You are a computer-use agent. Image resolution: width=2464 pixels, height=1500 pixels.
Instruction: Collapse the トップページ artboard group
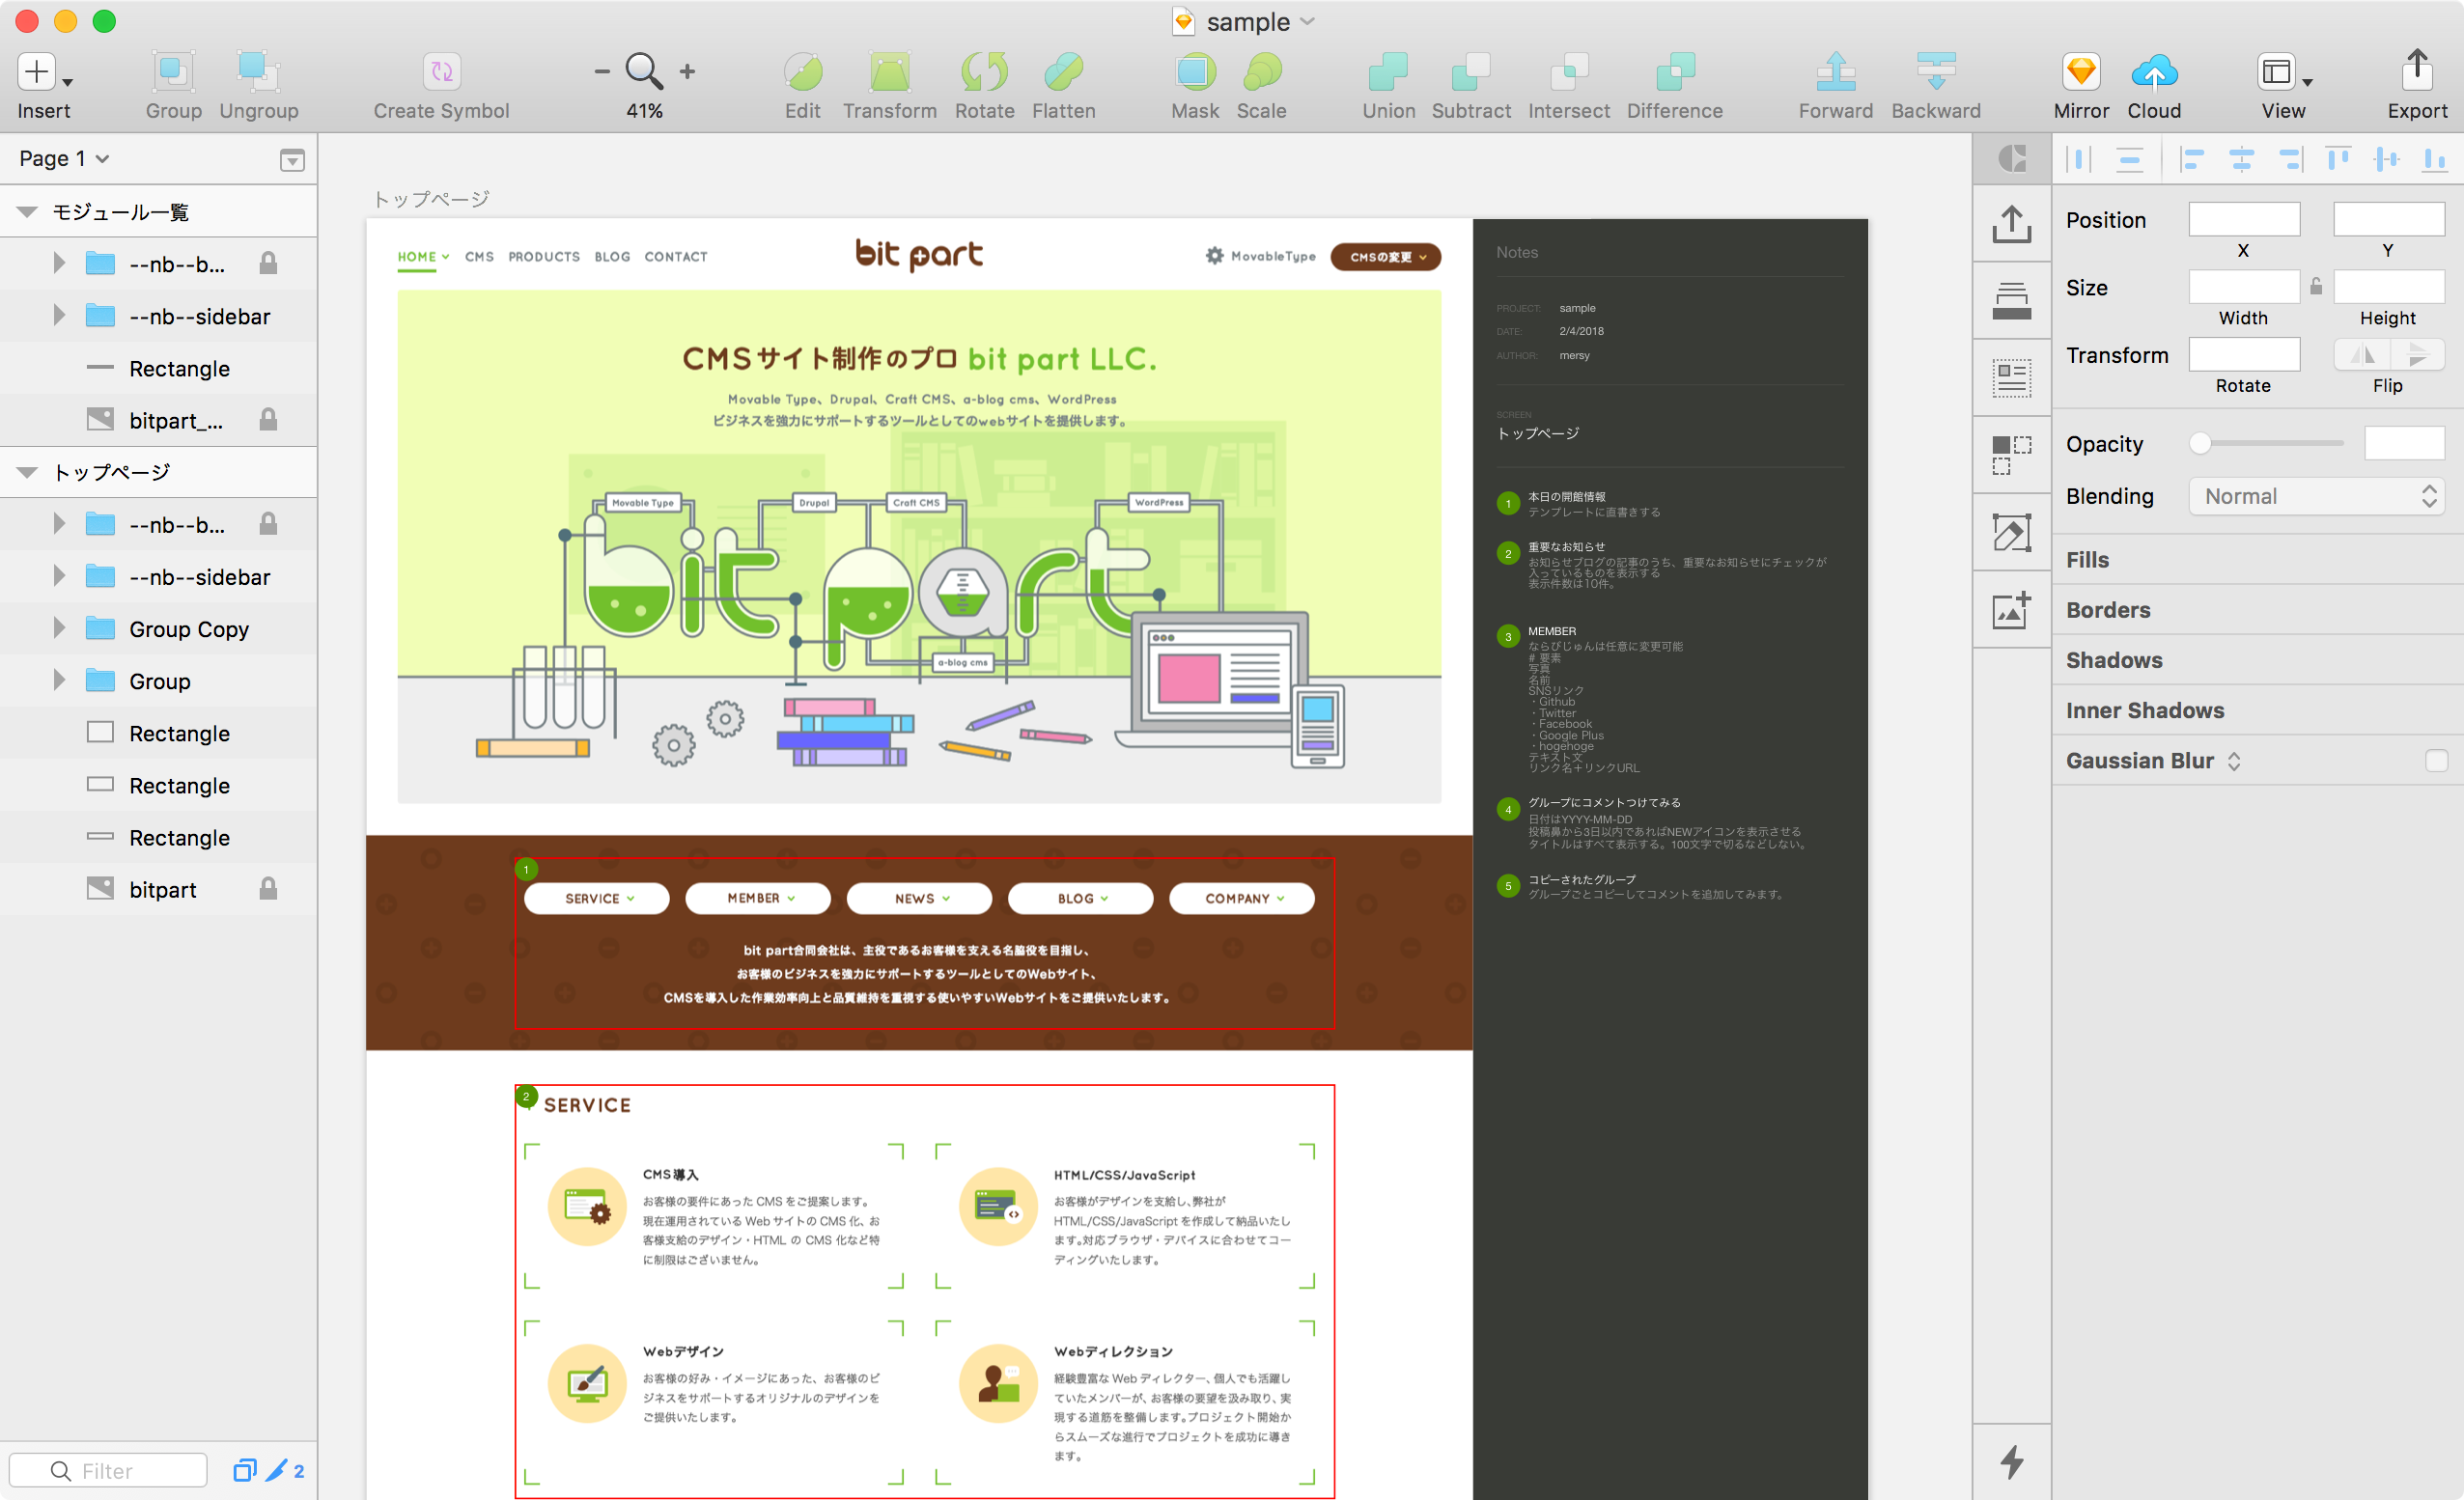point(27,472)
